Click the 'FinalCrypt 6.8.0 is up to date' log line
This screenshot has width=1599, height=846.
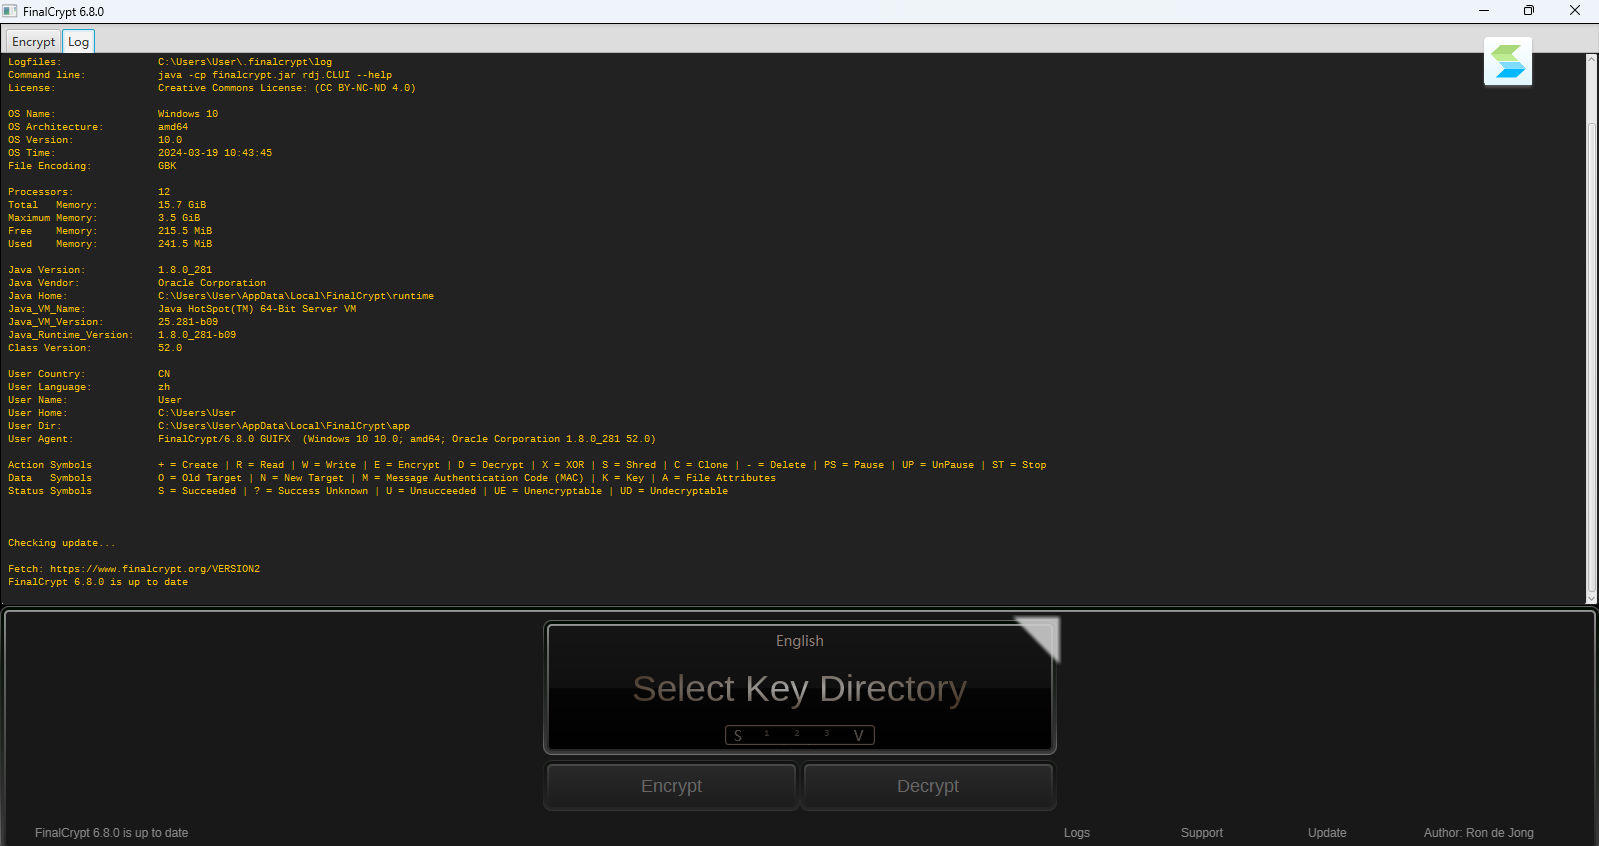click(98, 582)
